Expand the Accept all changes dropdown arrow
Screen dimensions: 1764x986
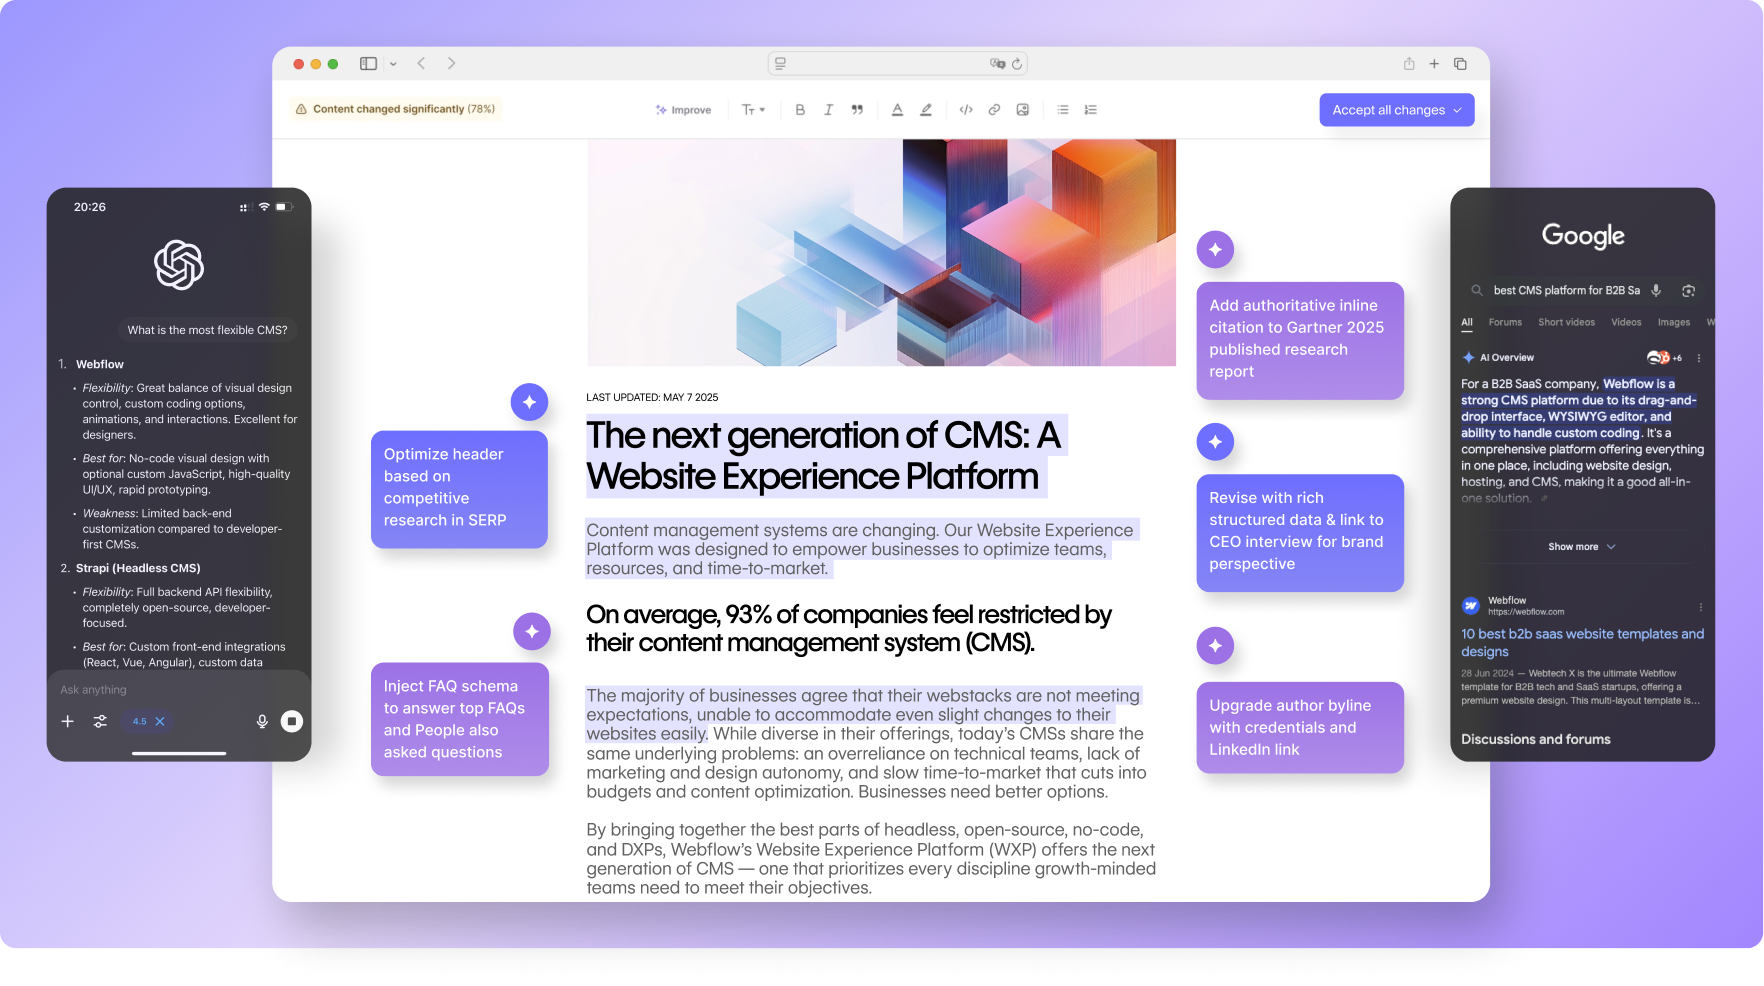[1458, 110]
